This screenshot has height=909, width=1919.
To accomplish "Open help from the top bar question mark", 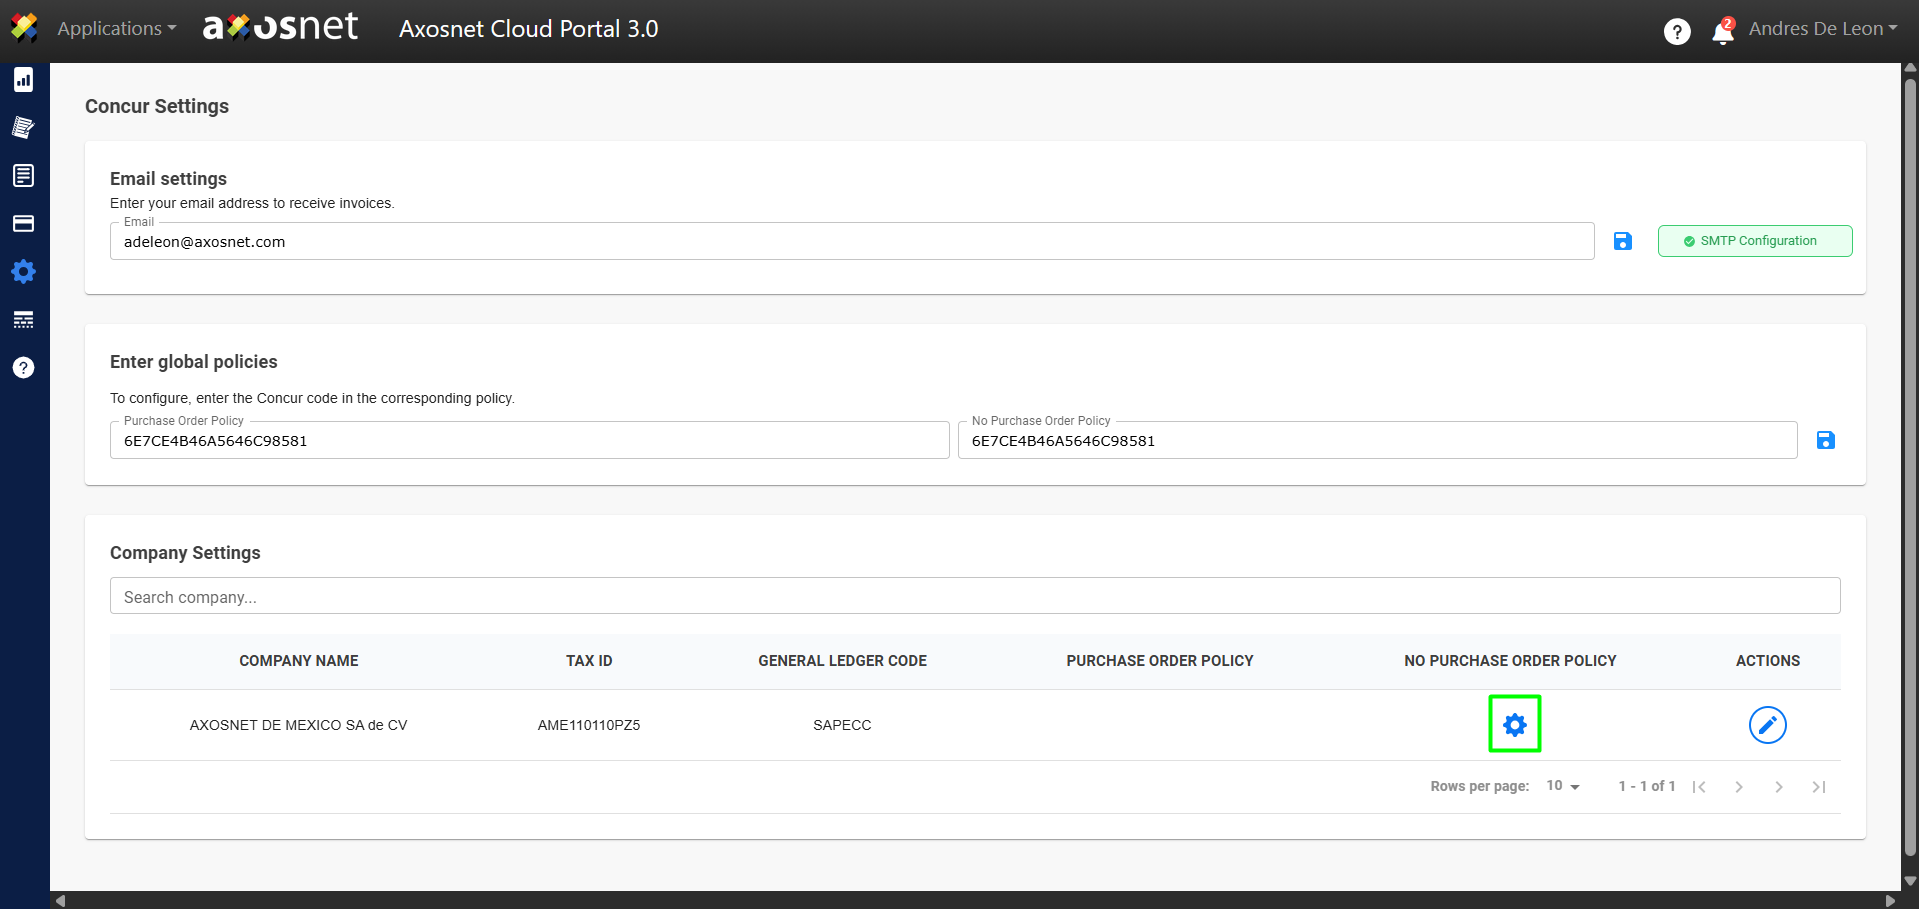I will tap(1677, 32).
